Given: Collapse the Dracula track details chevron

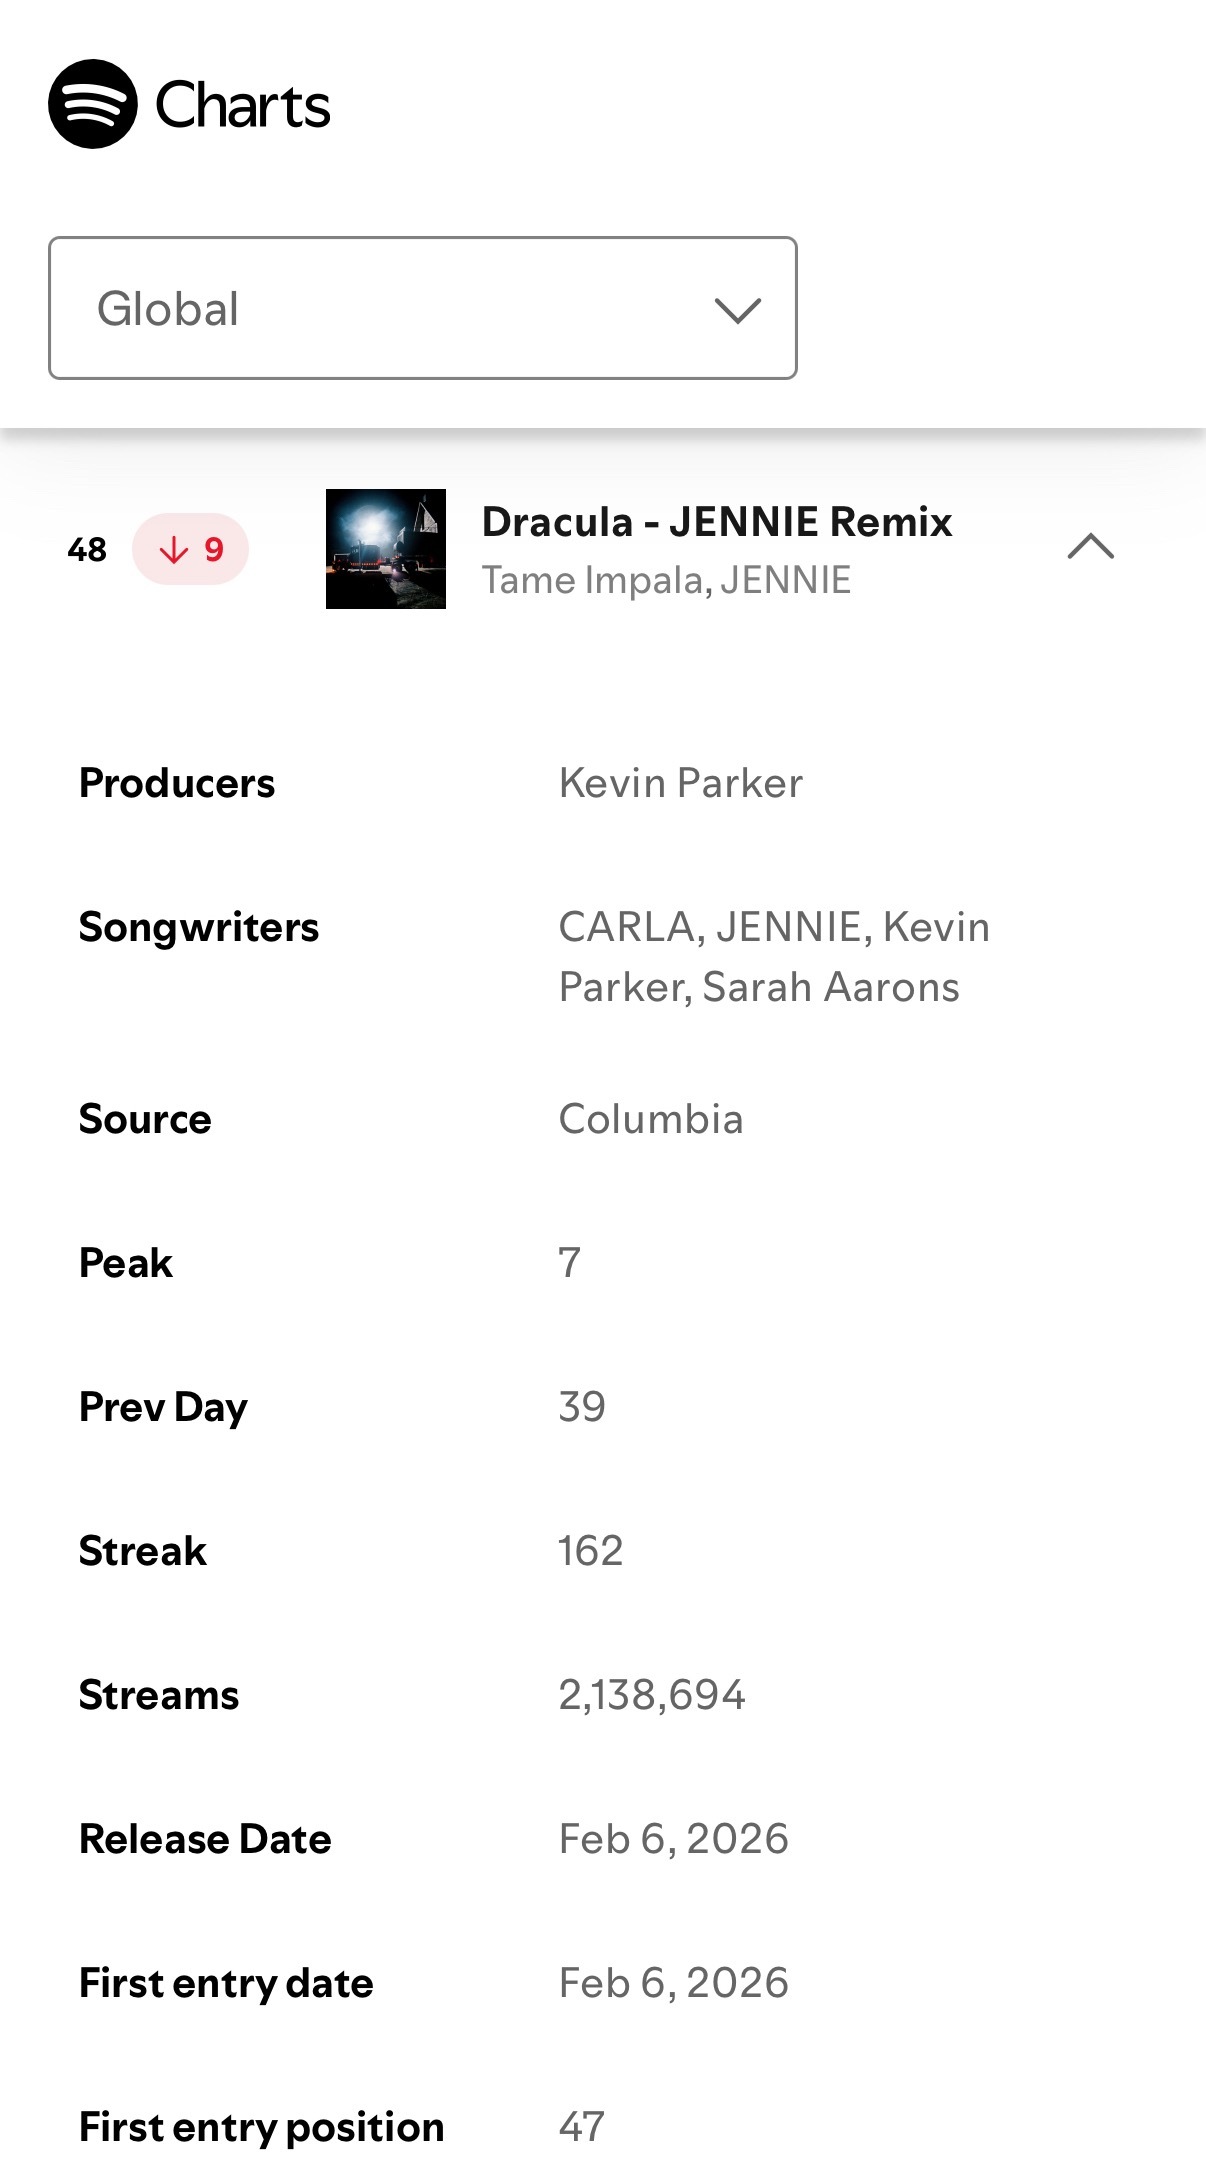Looking at the screenshot, I should [1091, 546].
